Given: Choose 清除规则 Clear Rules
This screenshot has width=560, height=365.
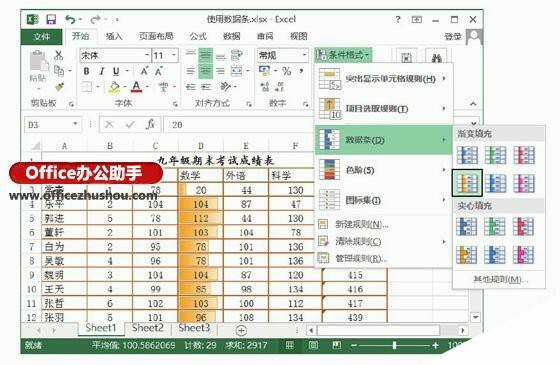Looking at the screenshot, I should [384, 241].
